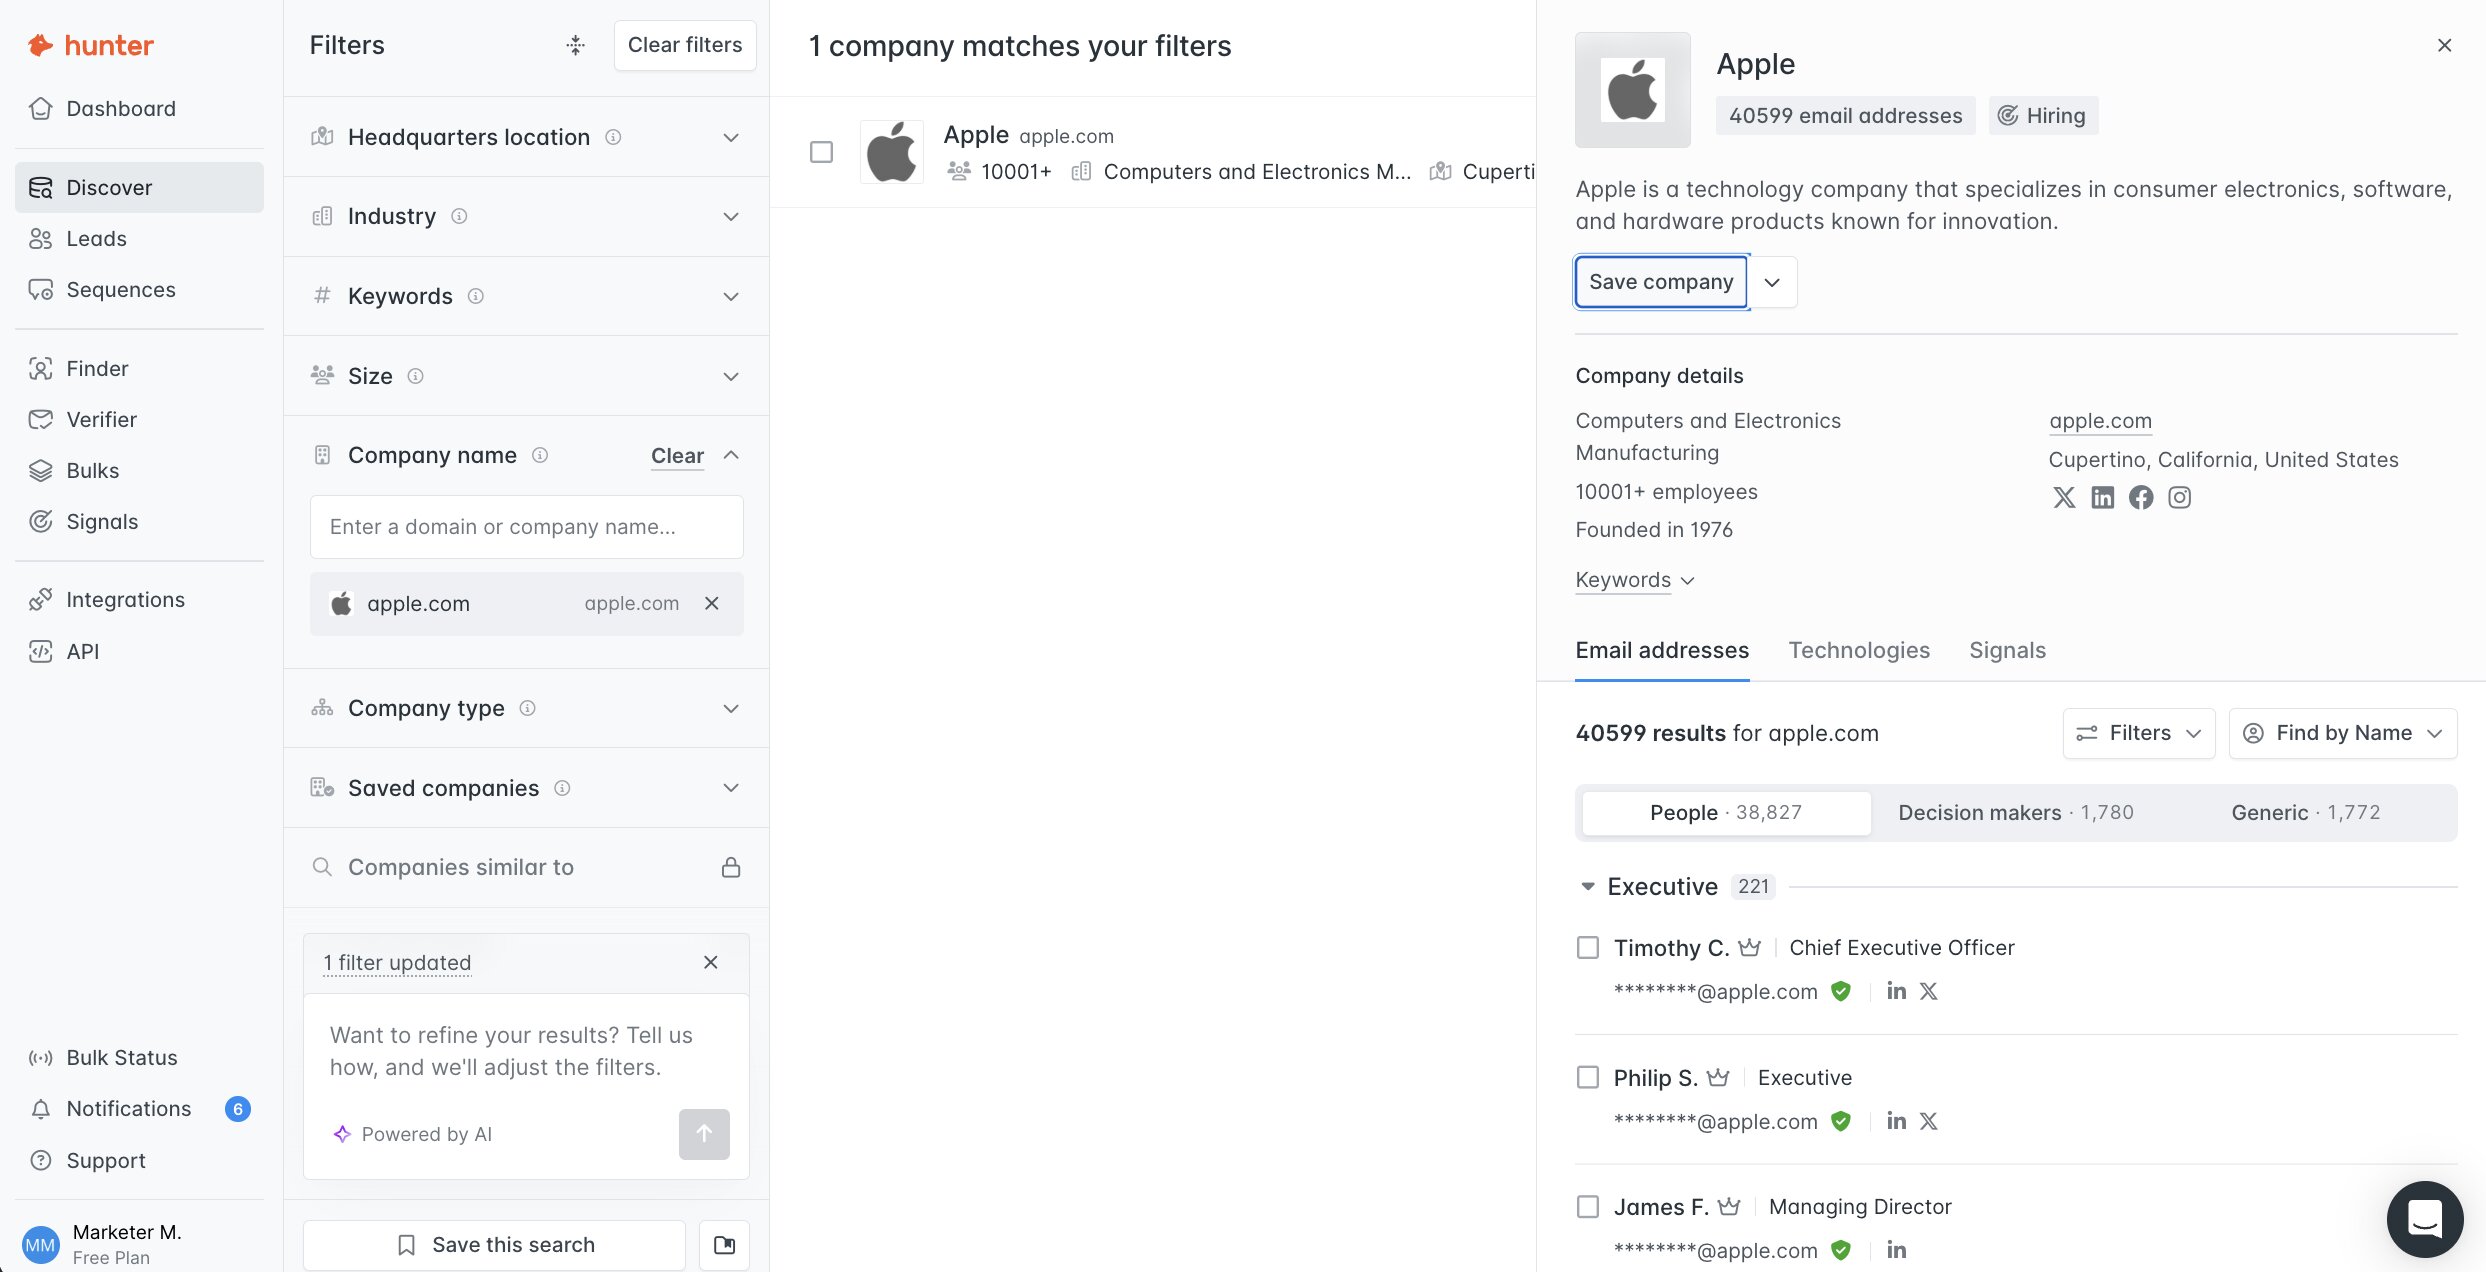Click info icon next to Company name
Screen dimensions: 2486x1272
coord(540,455)
